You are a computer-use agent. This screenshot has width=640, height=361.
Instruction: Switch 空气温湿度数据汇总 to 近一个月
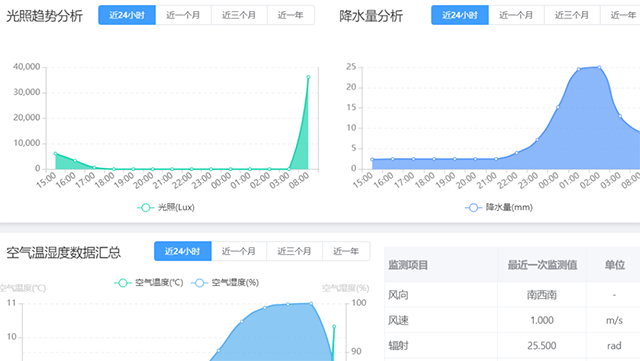tap(239, 251)
